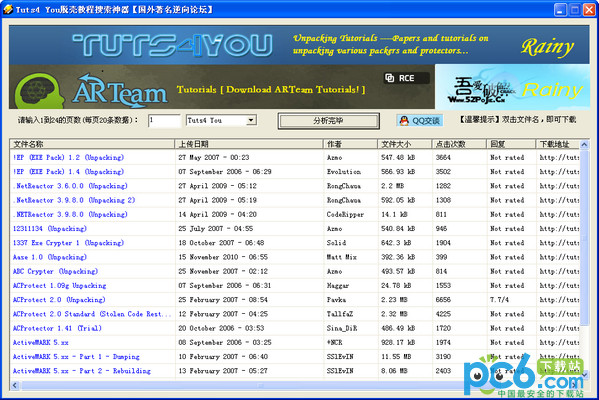Sort by 文件大小 column header
599x400 pixels.
[405, 144]
